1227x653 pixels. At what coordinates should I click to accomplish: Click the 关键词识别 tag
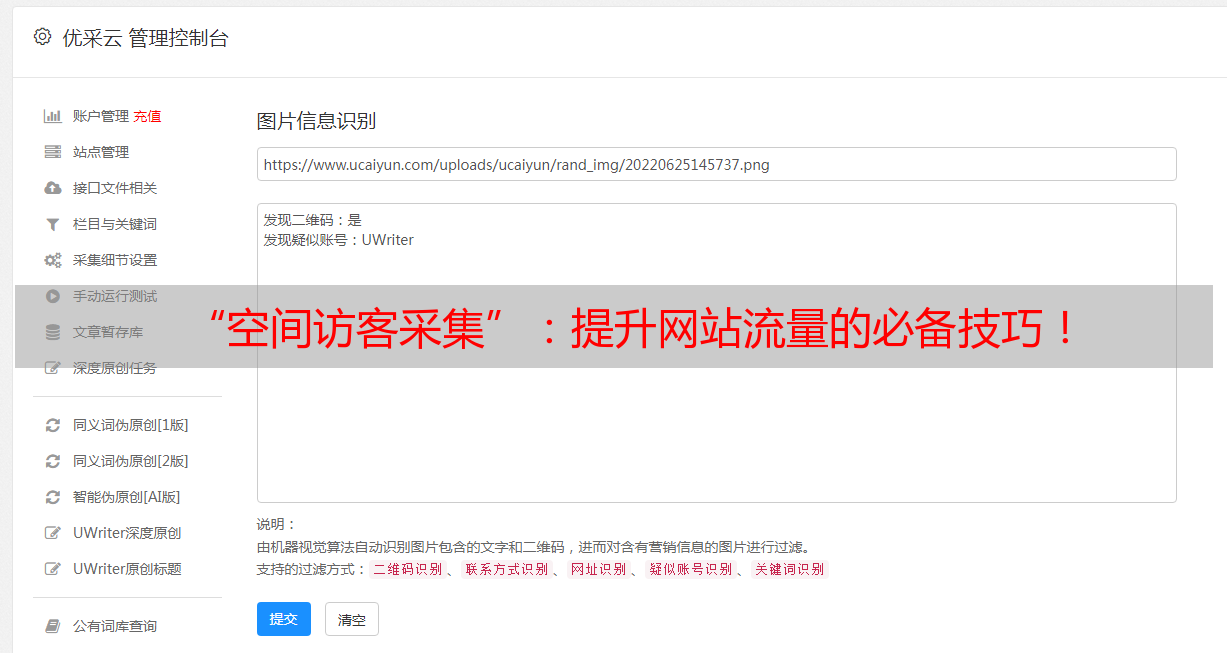pyautogui.click(x=789, y=569)
